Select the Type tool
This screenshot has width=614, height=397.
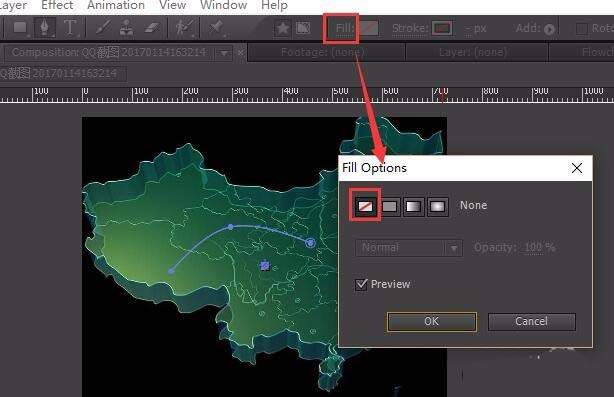pos(70,27)
